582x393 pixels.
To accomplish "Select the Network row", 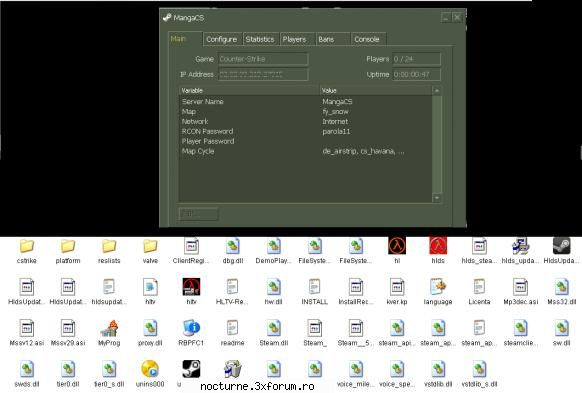I will [305, 121].
